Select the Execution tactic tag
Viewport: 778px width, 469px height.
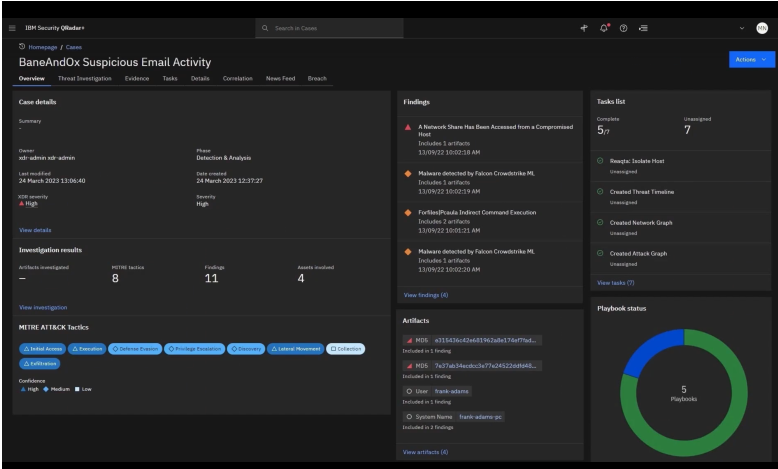click(87, 349)
